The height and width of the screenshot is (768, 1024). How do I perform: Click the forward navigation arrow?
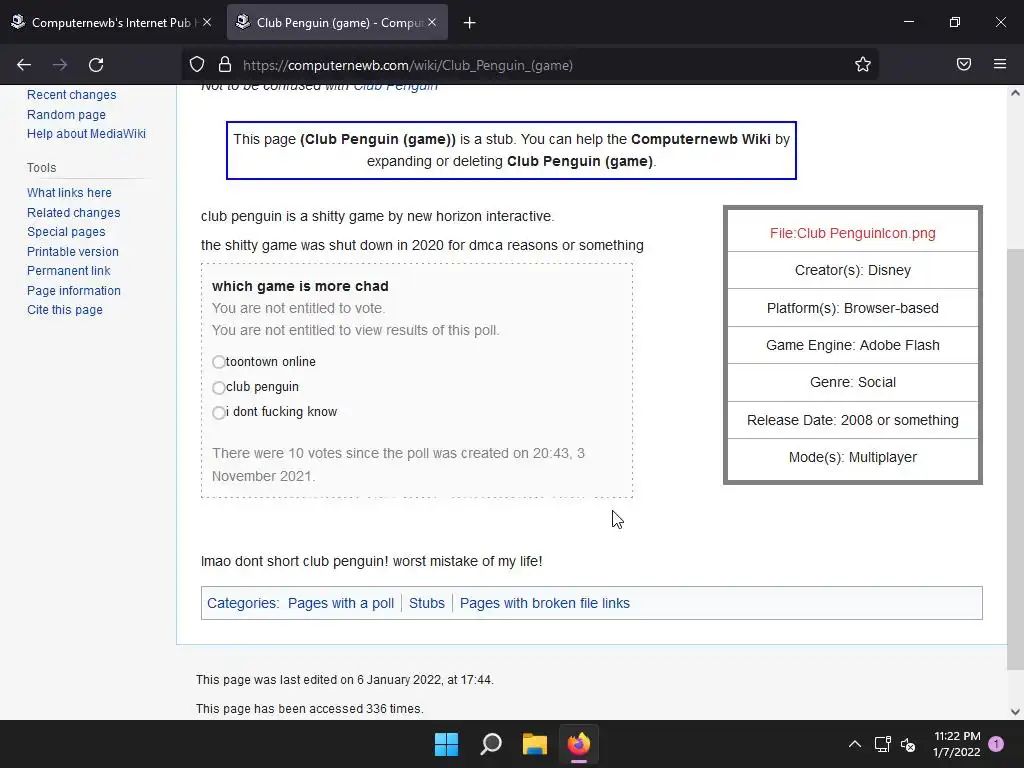[x=60, y=65]
